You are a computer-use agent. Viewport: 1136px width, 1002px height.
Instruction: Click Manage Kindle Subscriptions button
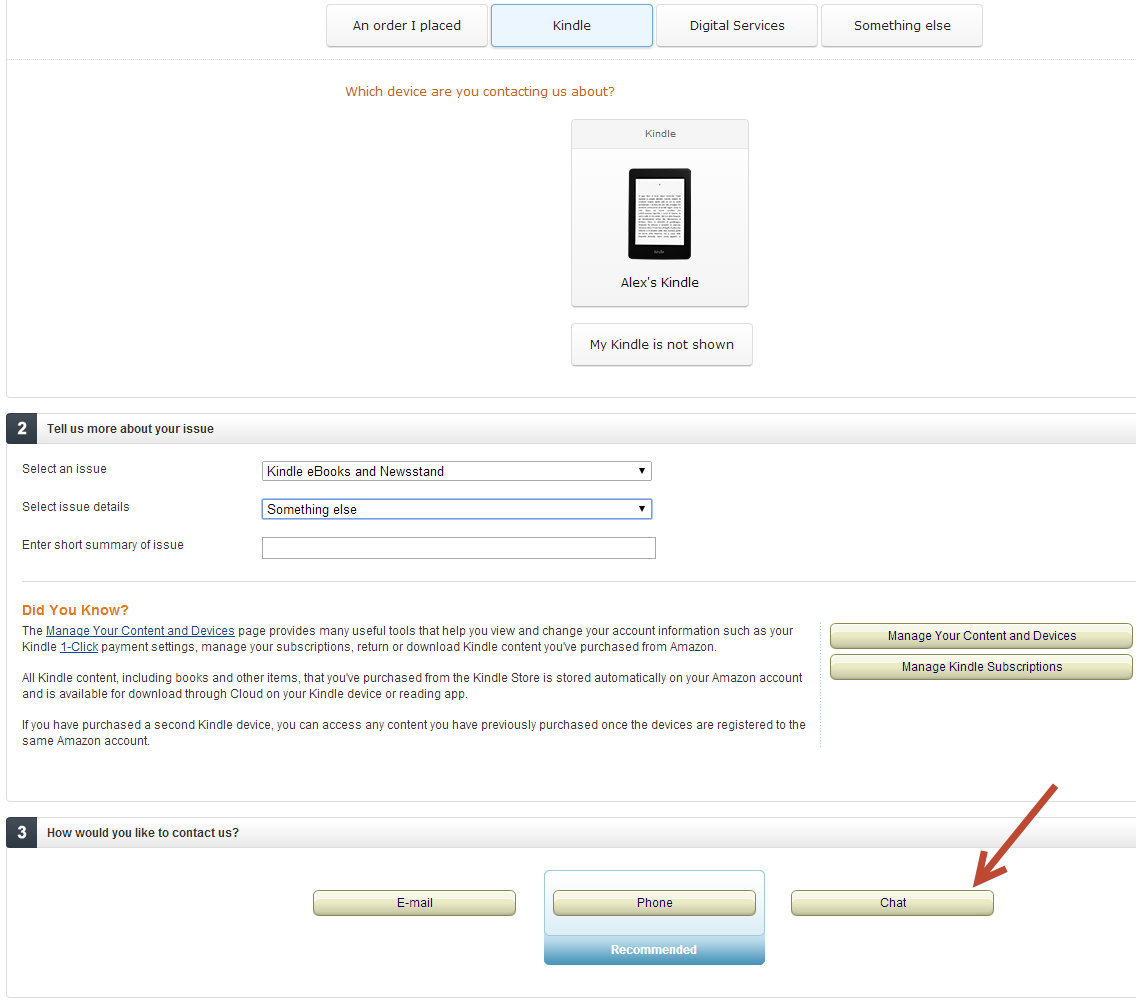(x=982, y=667)
